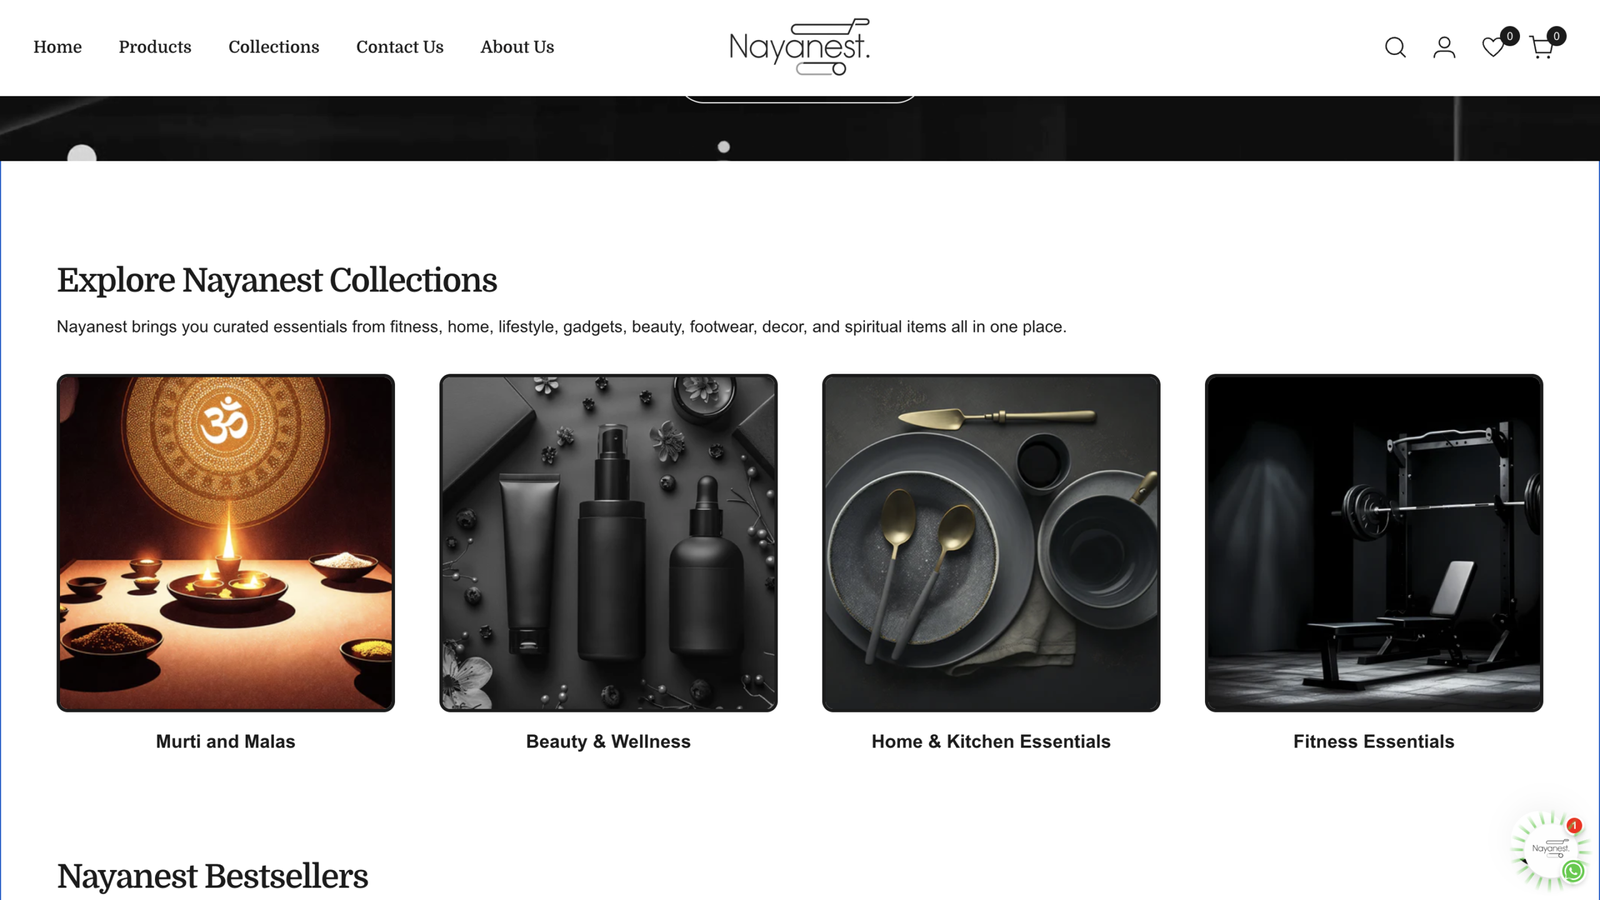This screenshot has width=1600, height=900.
Task: Click the Home & Kitchen Essentials link
Action: 991,742
